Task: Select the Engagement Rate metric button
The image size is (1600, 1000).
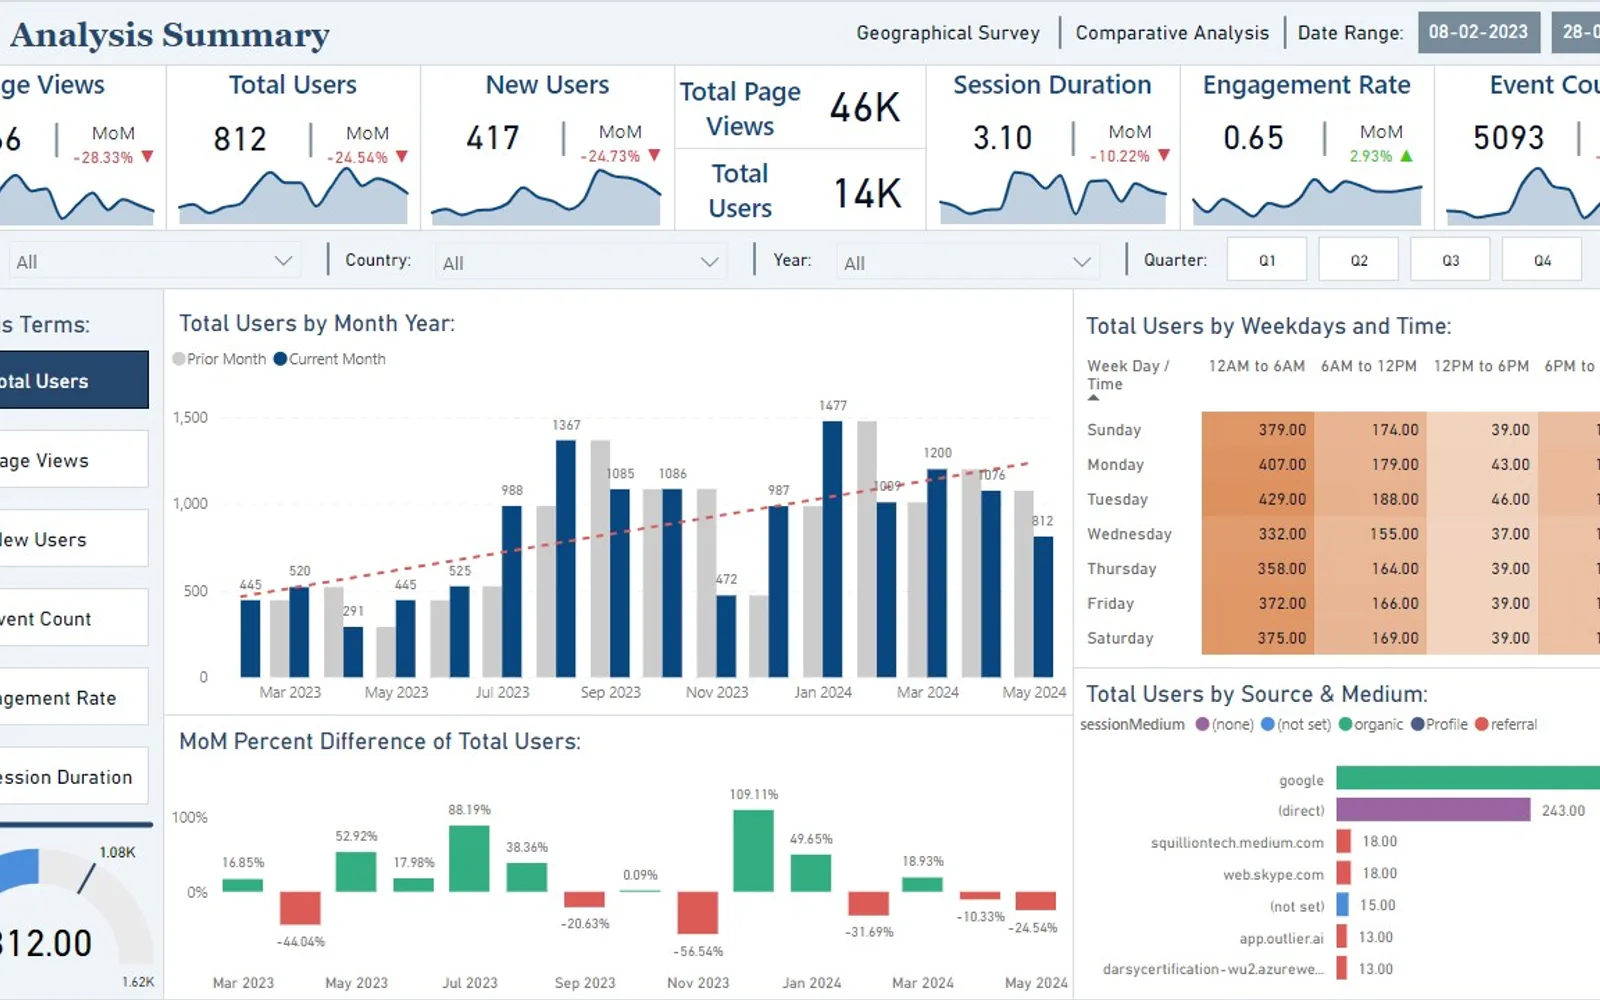Action: pyautogui.click(x=74, y=697)
